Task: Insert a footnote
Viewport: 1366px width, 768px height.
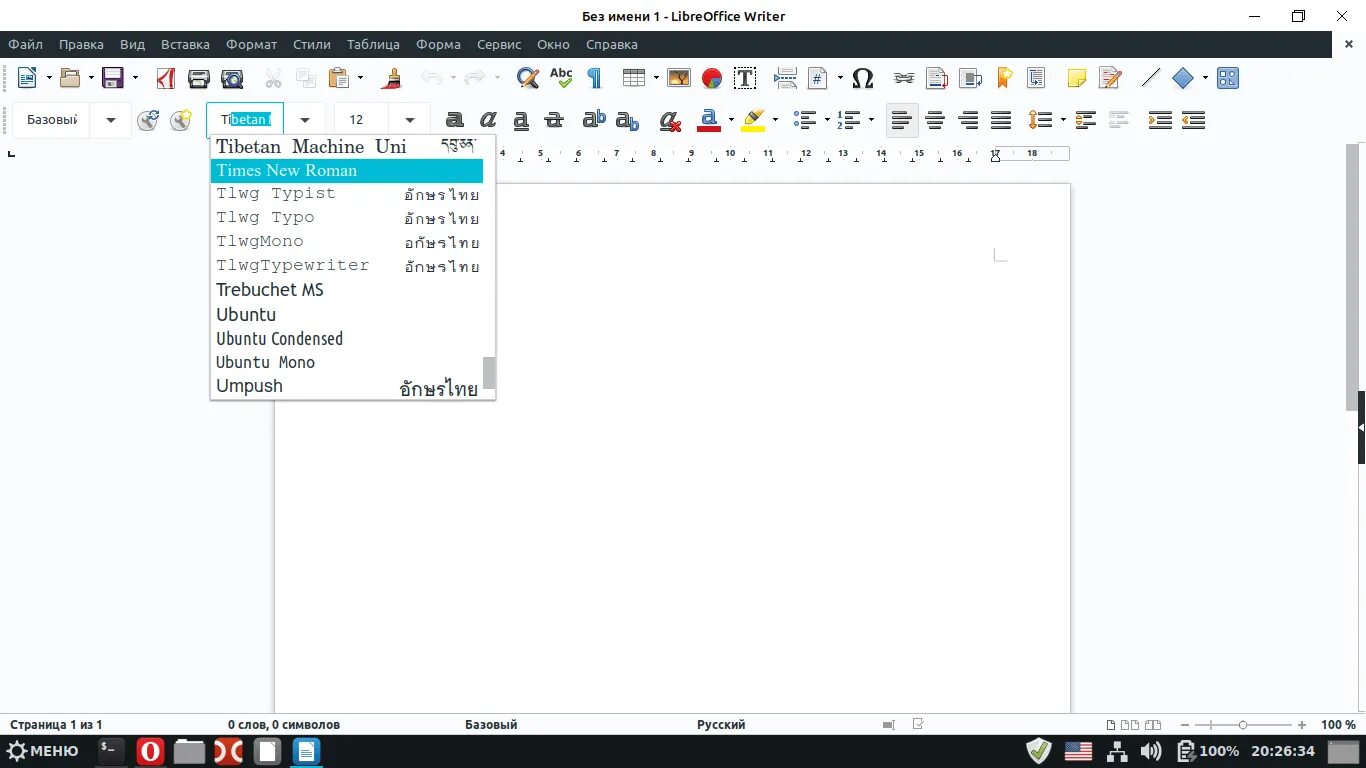Action: pyautogui.click(x=937, y=78)
